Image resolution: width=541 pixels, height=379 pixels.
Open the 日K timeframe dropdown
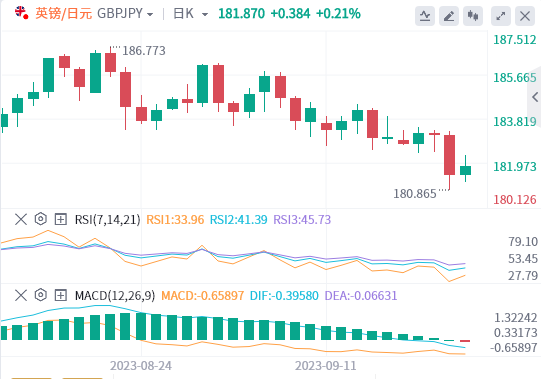click(x=191, y=14)
